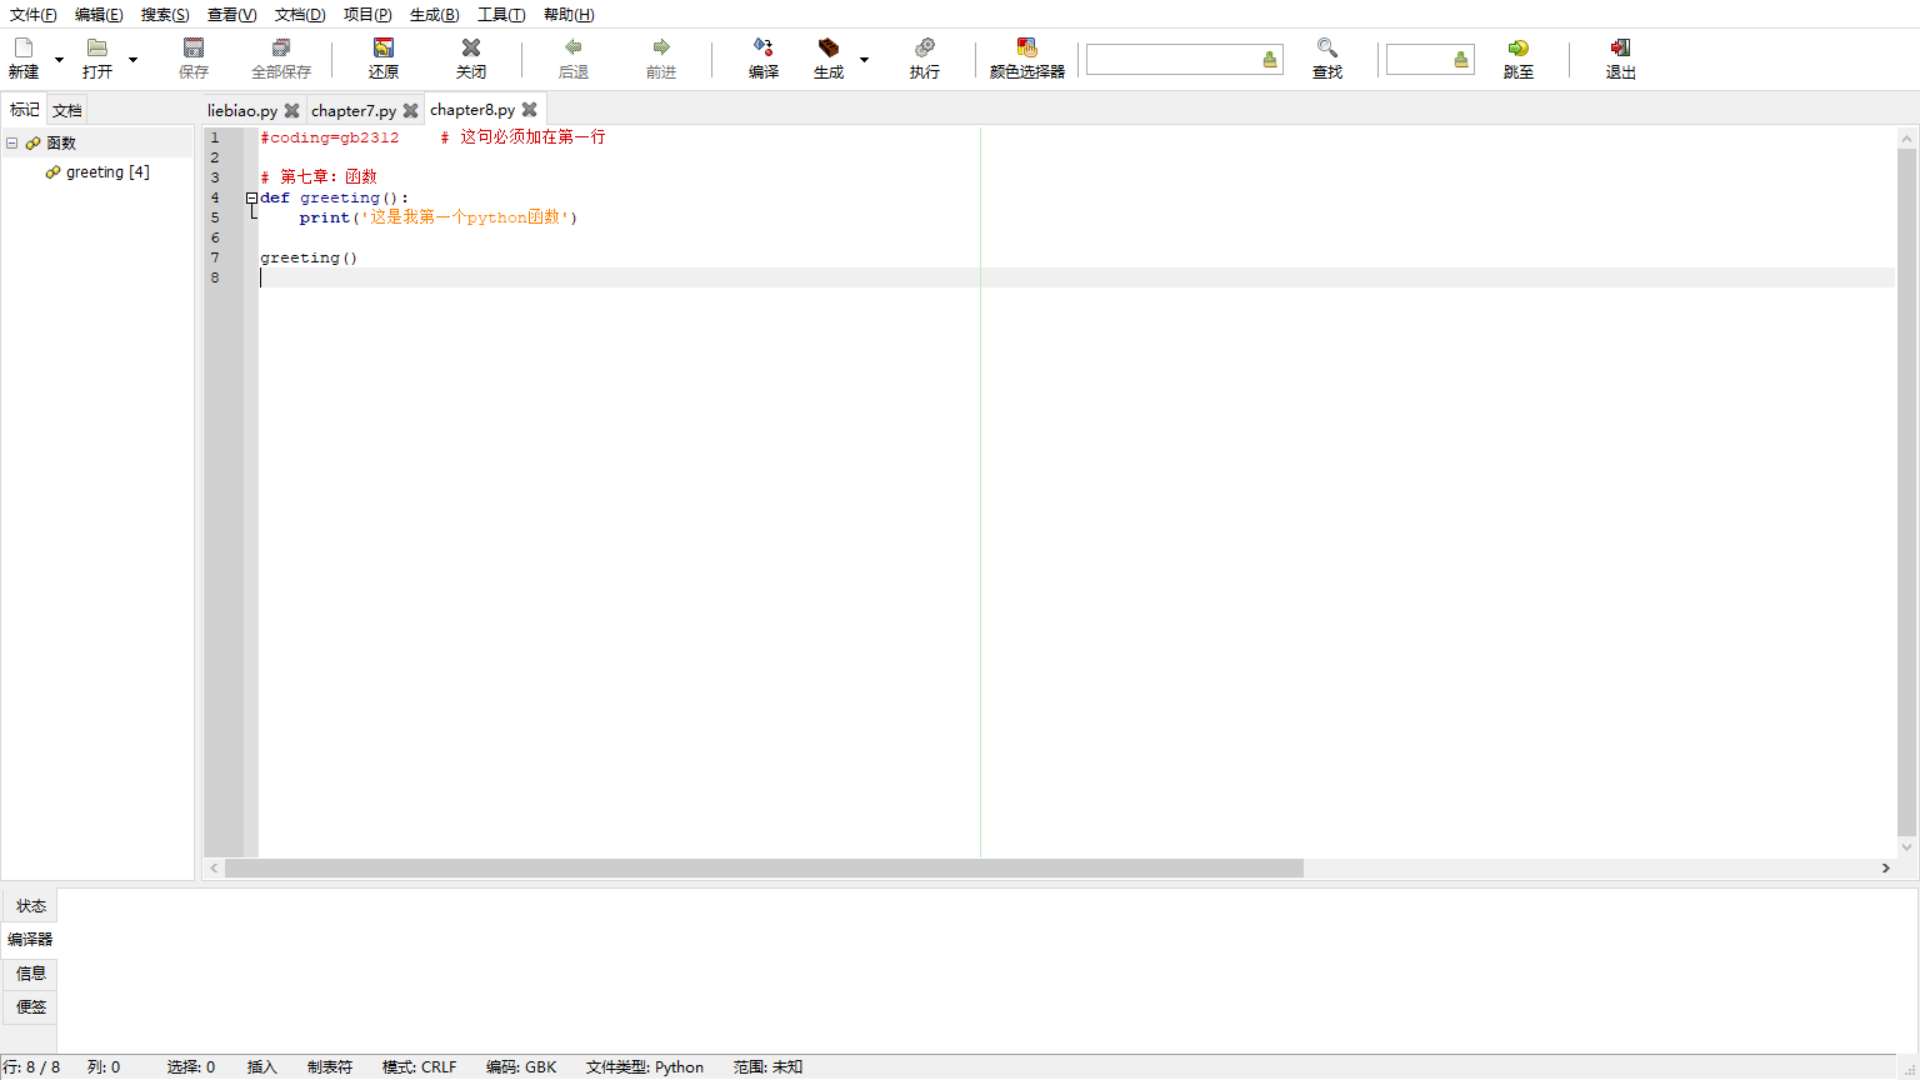
Task: Close the liebiao.py tab
Action: pyautogui.click(x=292, y=110)
